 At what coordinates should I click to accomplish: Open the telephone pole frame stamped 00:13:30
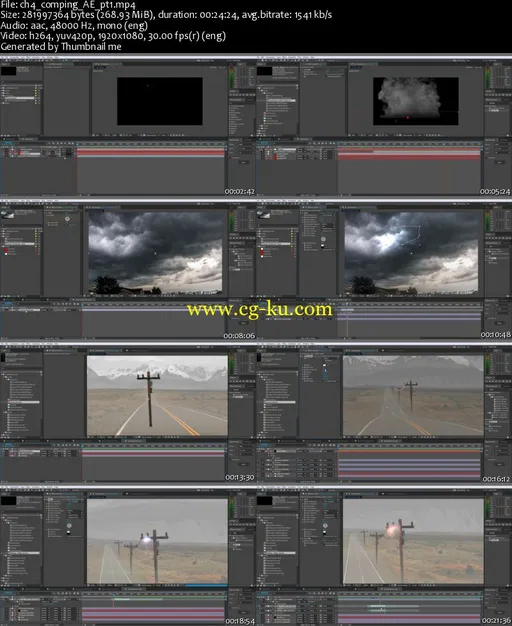[128, 414]
